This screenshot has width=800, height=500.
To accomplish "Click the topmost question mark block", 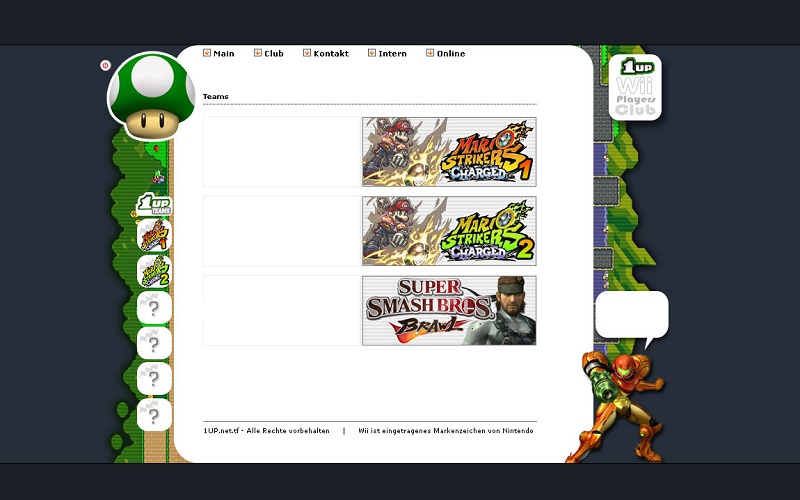I will tap(154, 308).
